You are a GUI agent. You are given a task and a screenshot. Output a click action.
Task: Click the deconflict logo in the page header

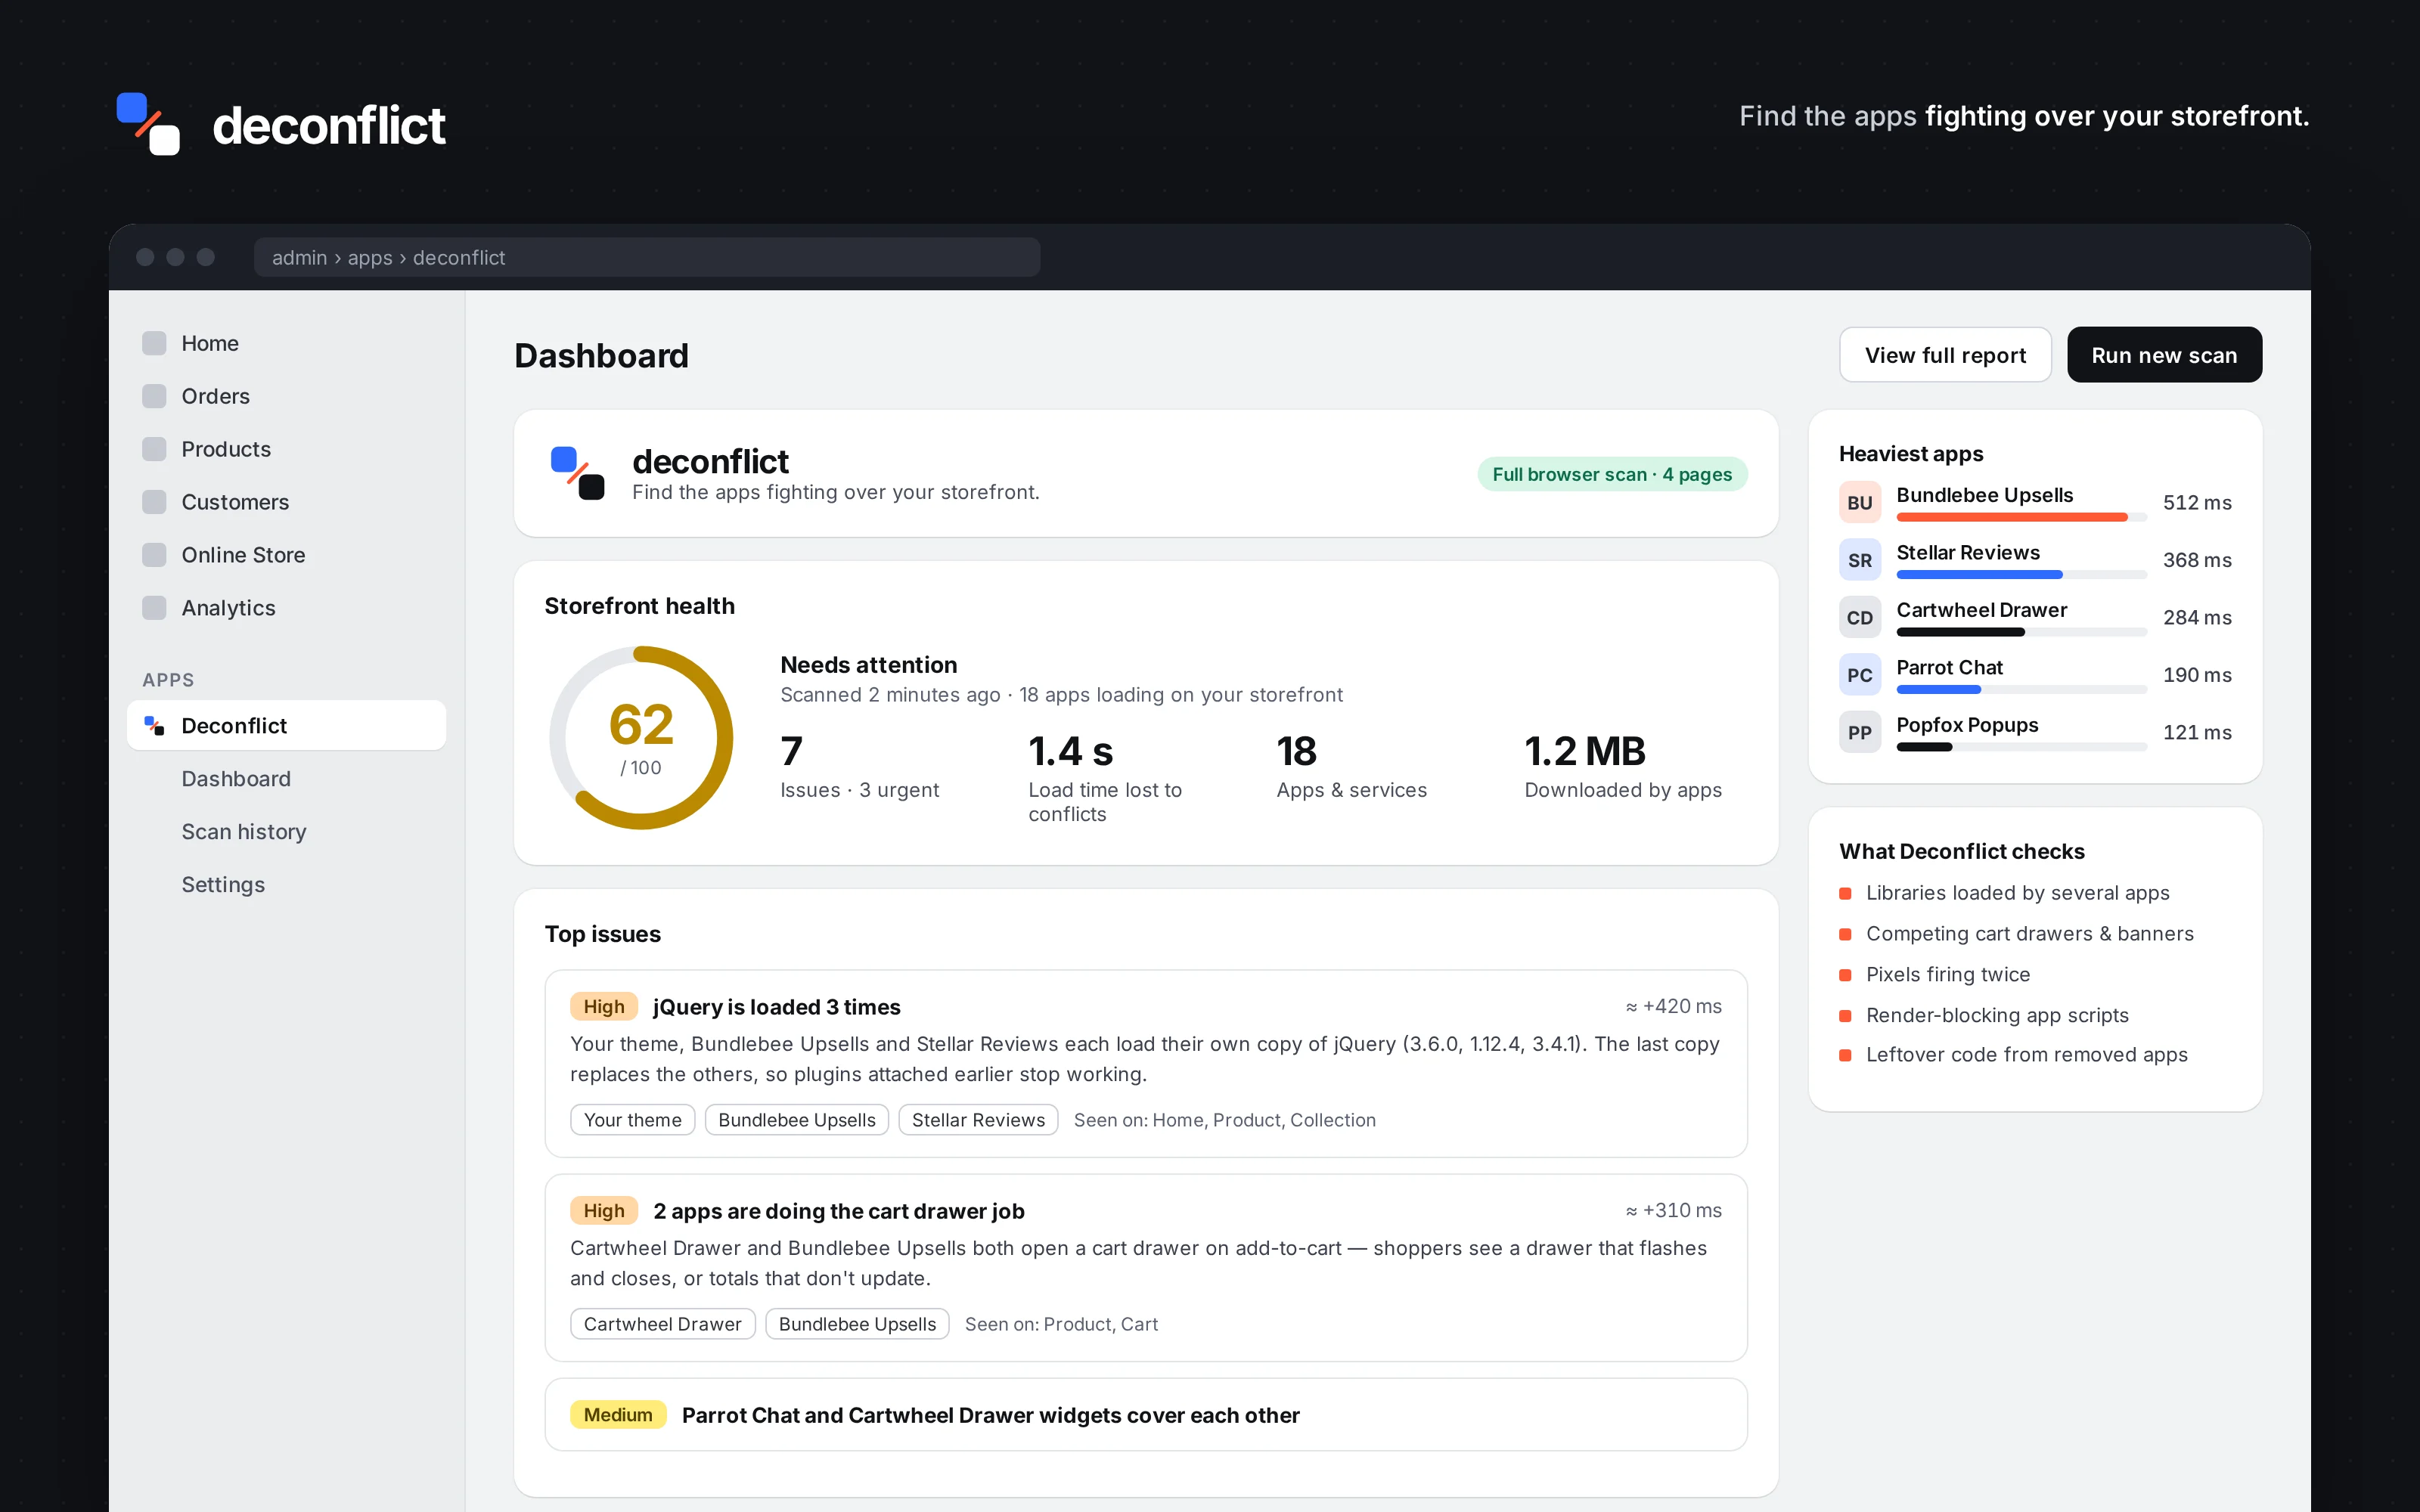click(148, 124)
